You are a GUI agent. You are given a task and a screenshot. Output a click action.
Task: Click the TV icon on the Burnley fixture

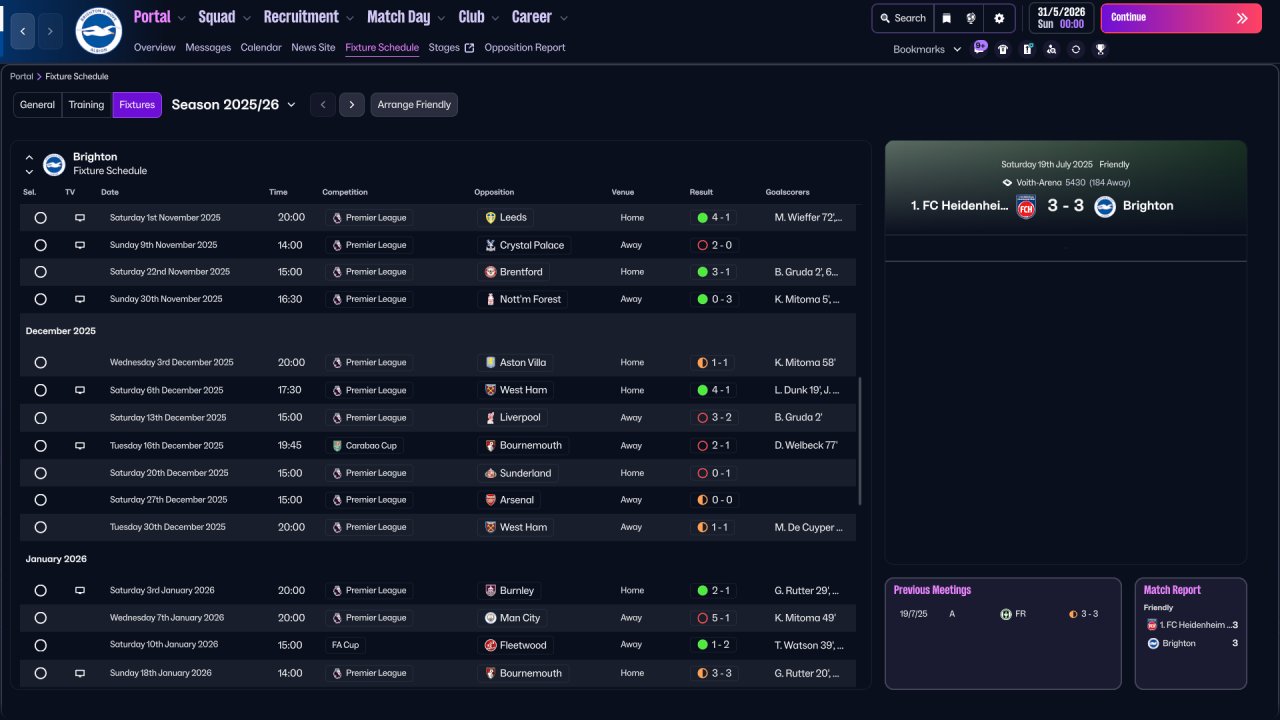80,590
